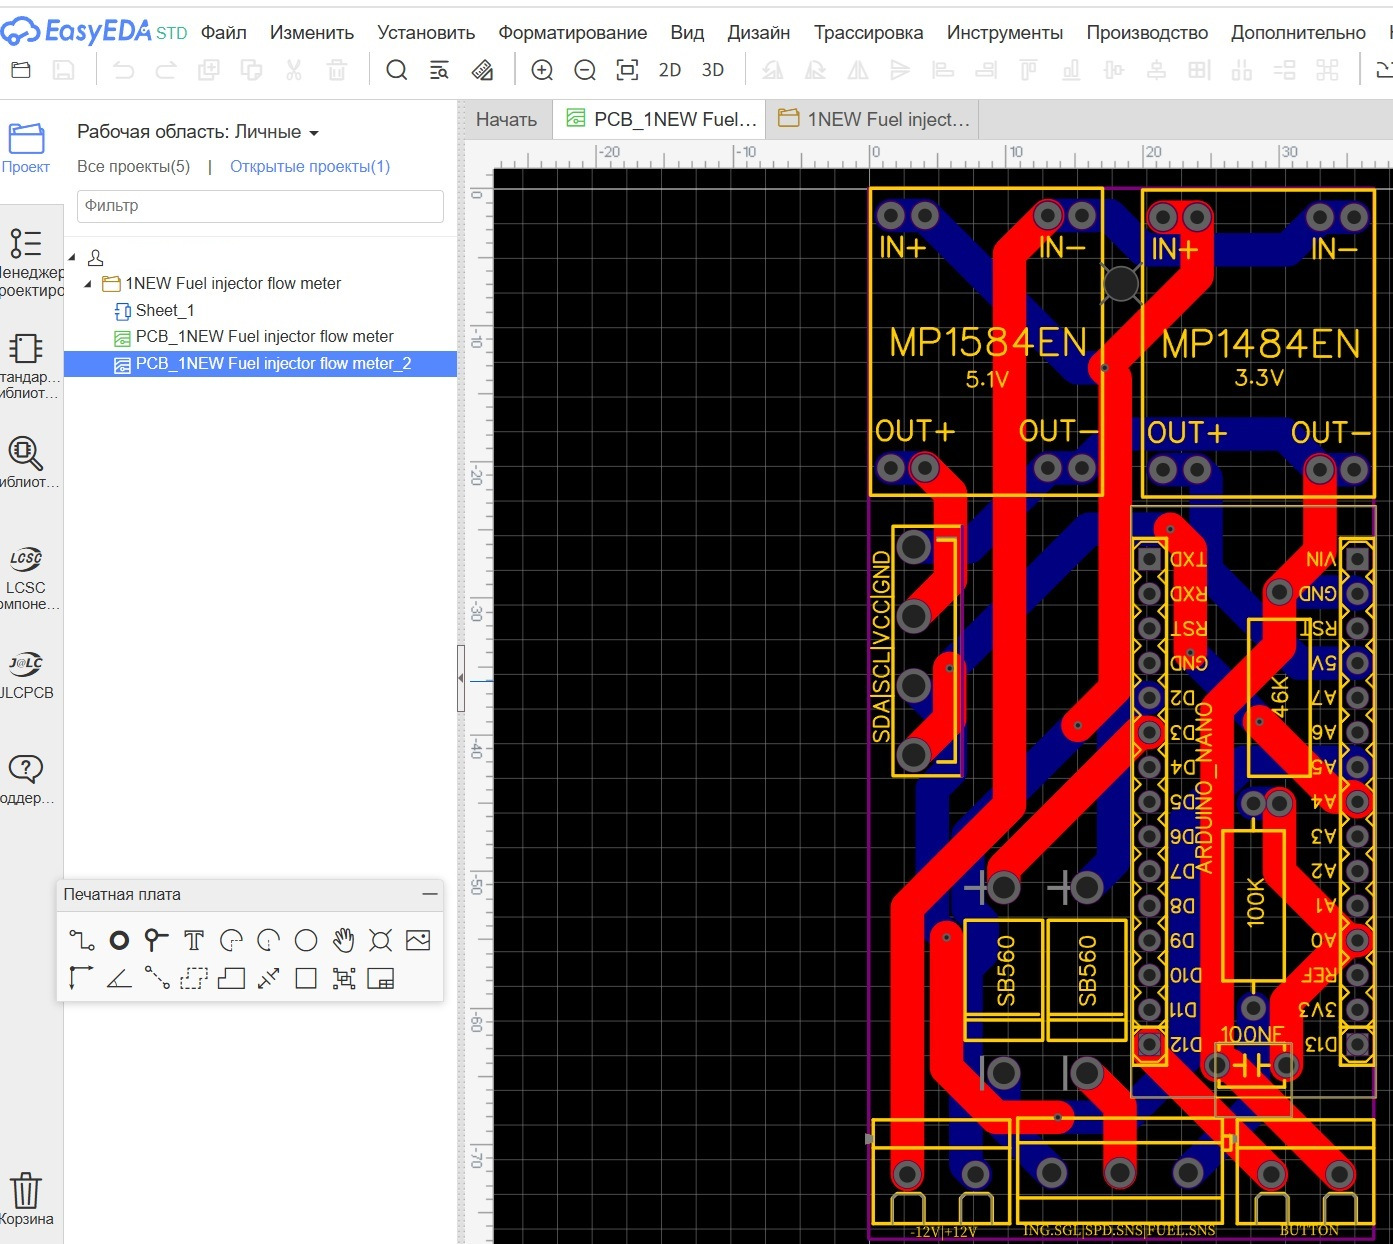The image size is (1393, 1244).
Task: Choose the Text tool in PCB tools
Action: [194, 940]
